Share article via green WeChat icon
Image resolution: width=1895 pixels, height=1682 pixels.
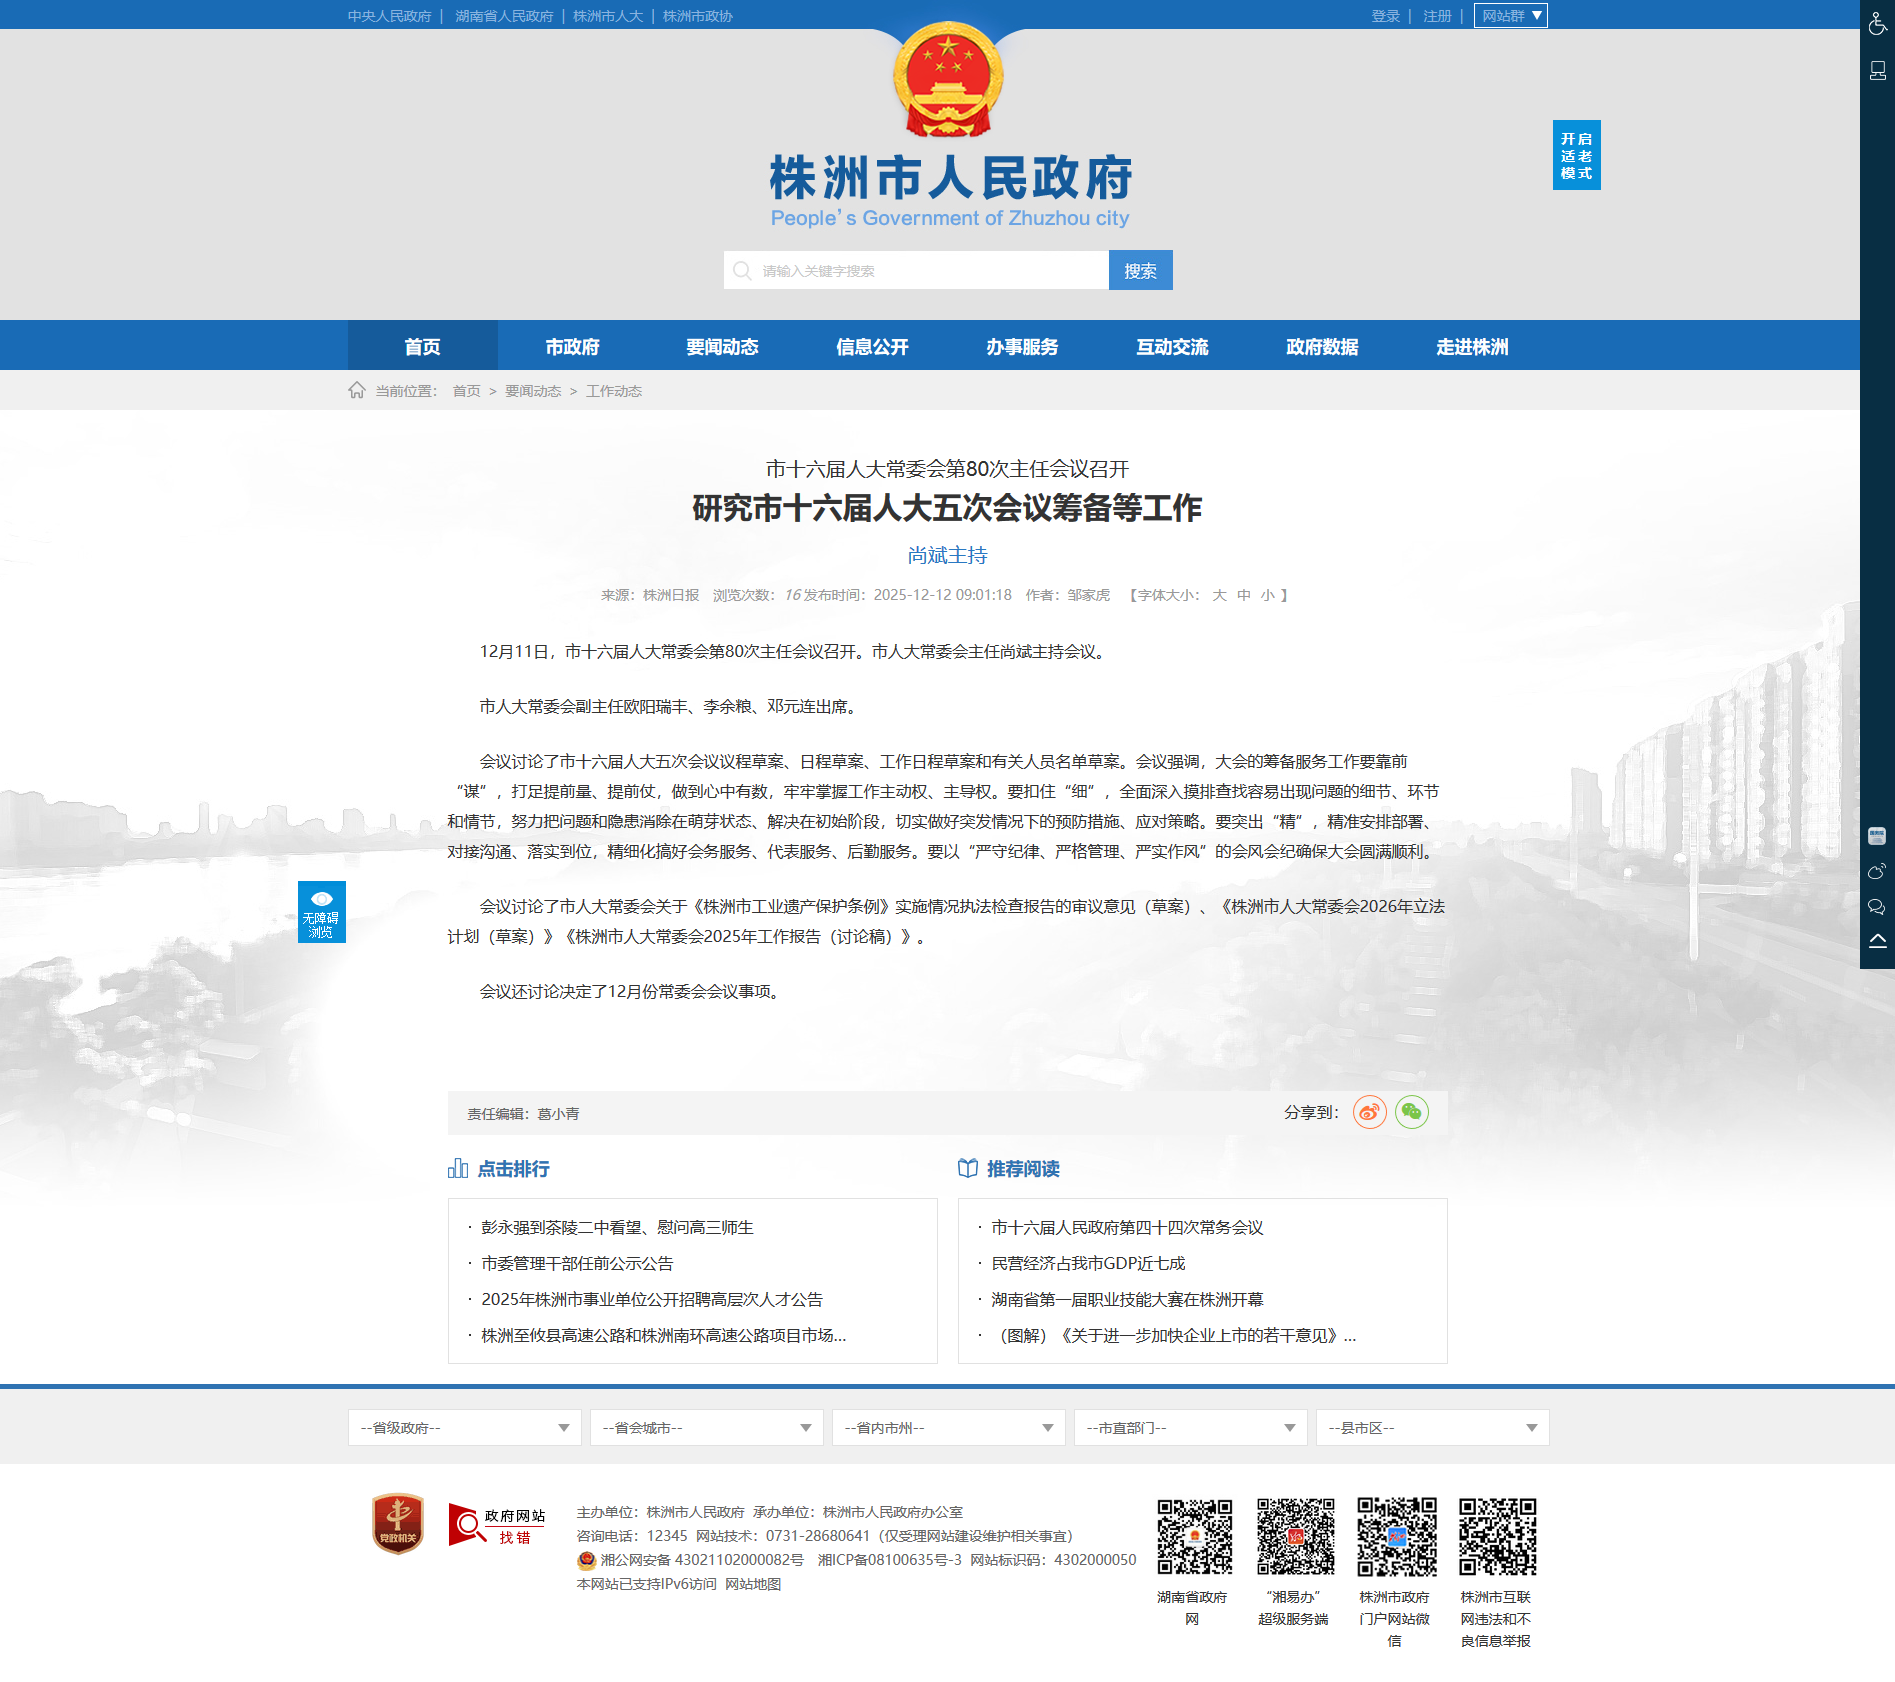(1411, 1112)
